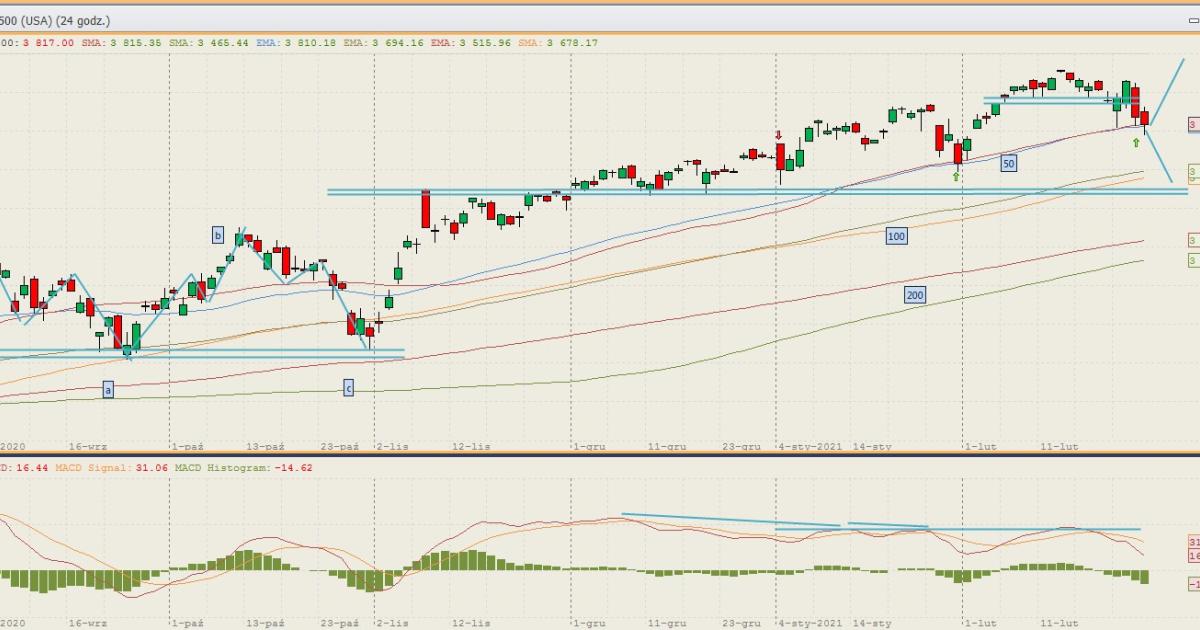Select the upward projected blue line at right edge
1200x630 pixels.
[x=1168, y=89]
